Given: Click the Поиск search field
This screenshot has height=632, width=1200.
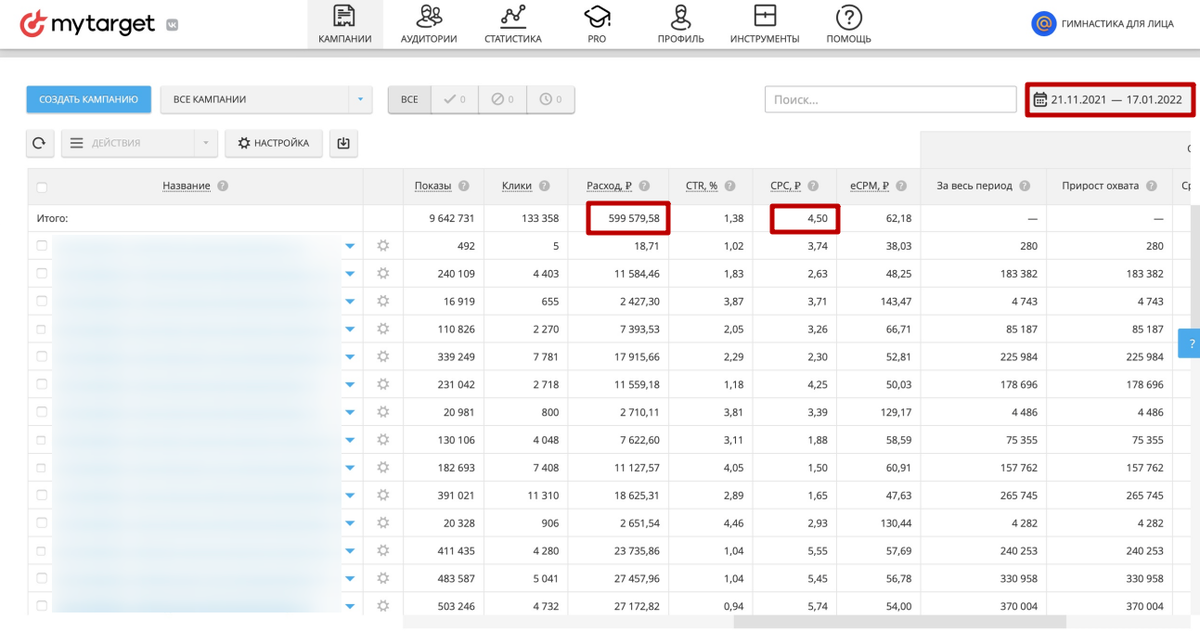Looking at the screenshot, I should [x=891, y=99].
